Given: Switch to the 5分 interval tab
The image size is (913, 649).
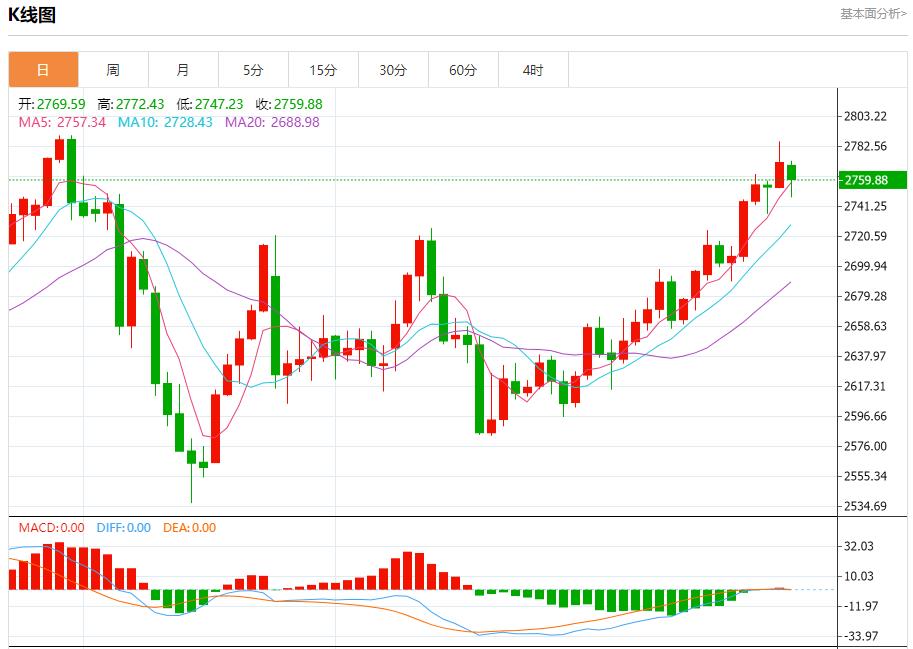Looking at the screenshot, I should click(253, 70).
